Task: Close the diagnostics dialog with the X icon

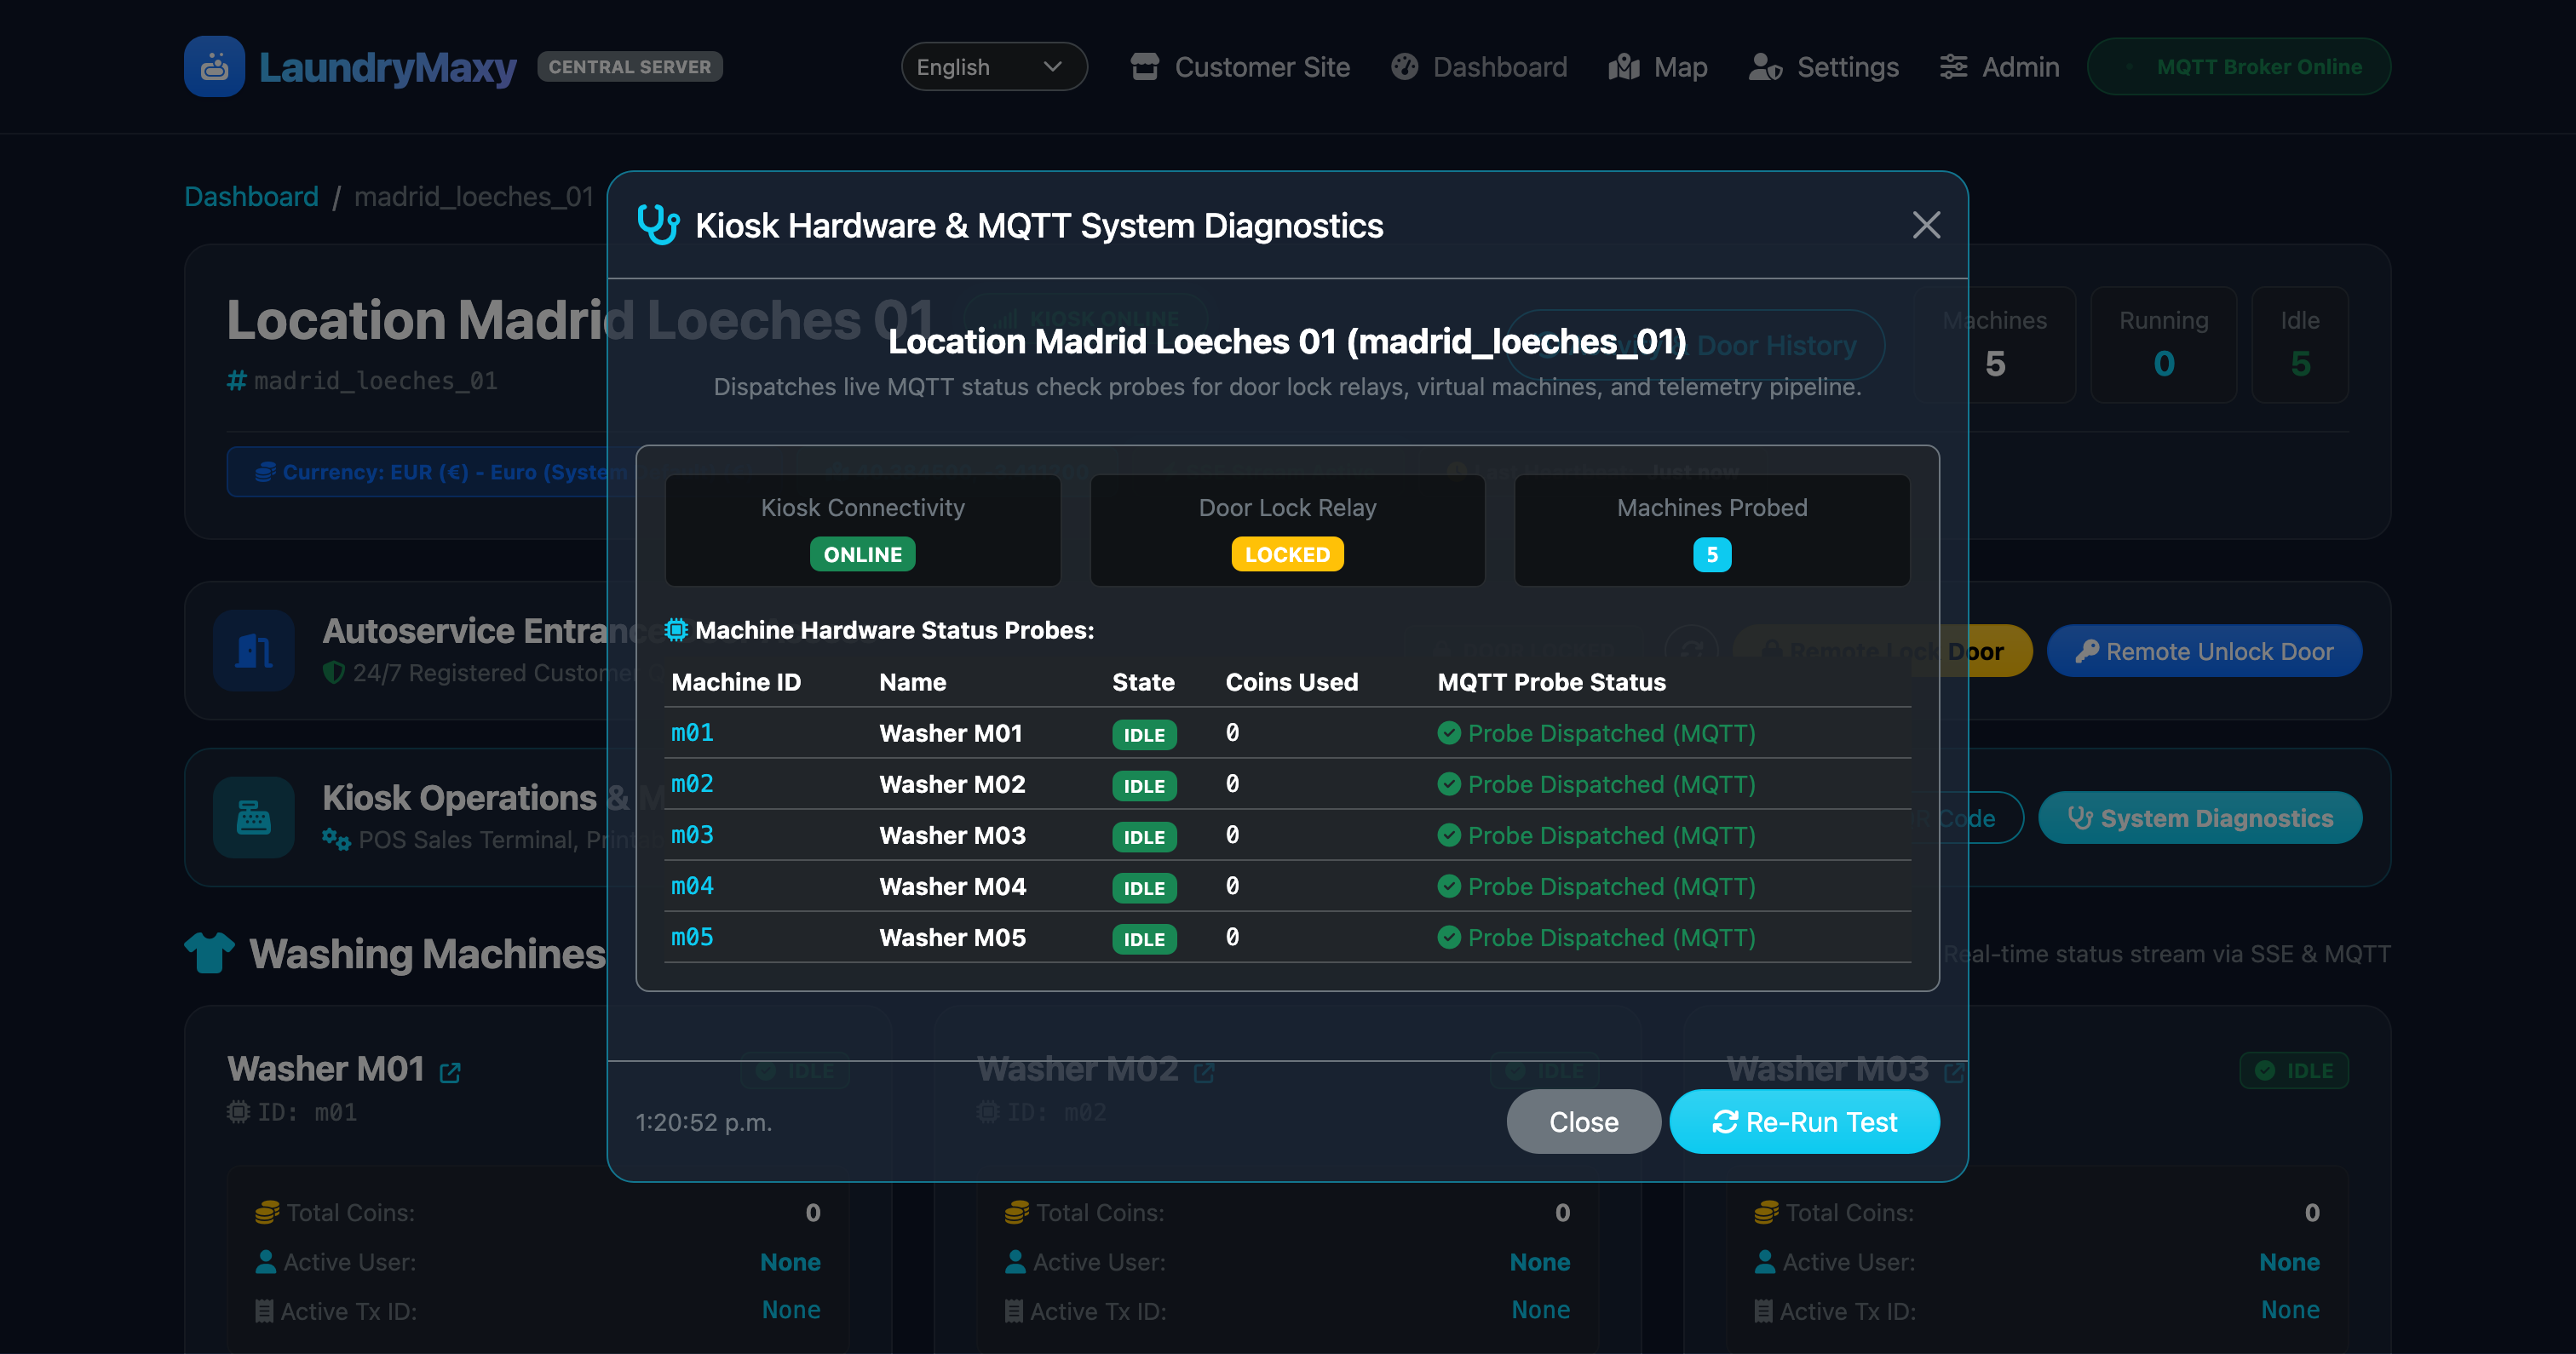Action: [x=1926, y=225]
